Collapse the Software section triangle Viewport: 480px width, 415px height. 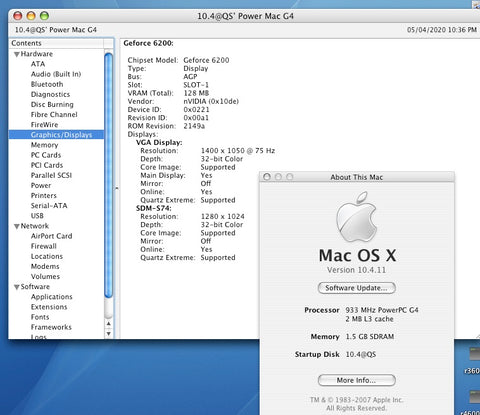point(17,287)
